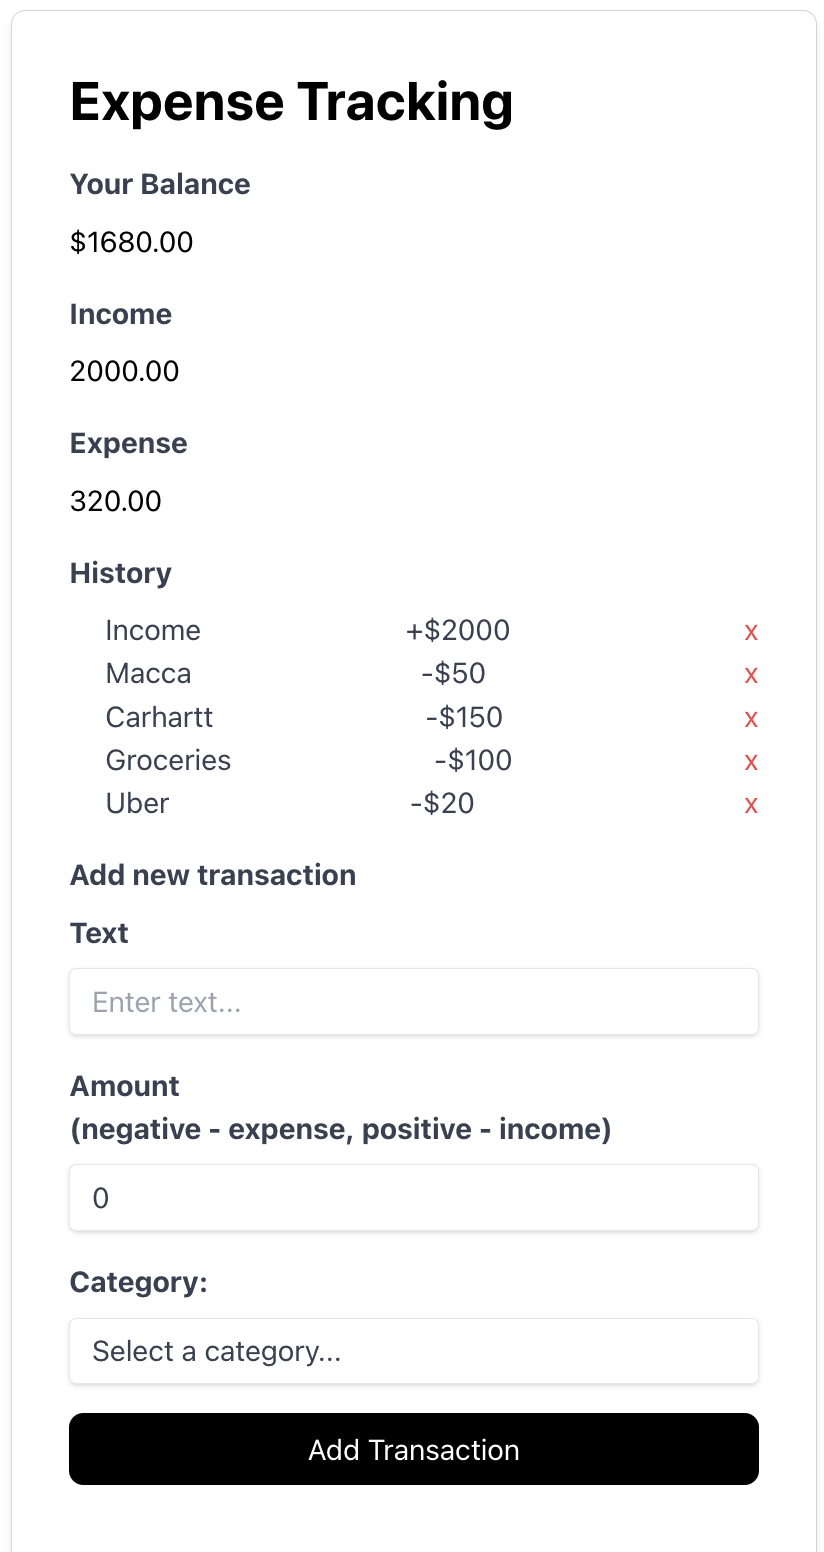Click the Carhartt history item name
This screenshot has height=1552, width=824.
159,717
